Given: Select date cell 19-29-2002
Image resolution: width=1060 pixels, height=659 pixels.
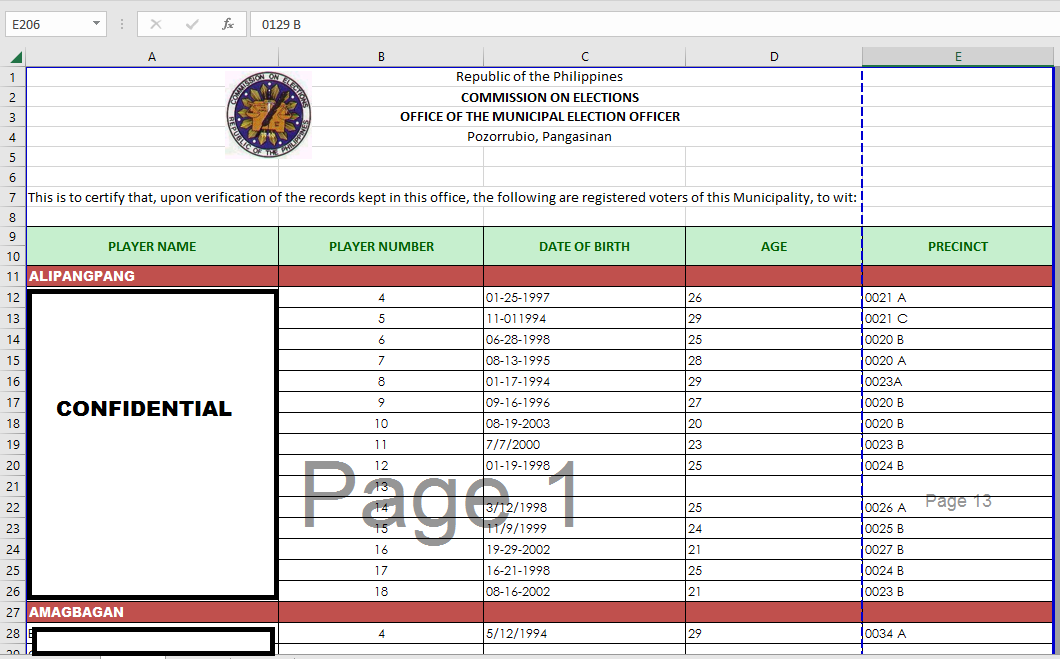Looking at the screenshot, I should coord(585,550).
